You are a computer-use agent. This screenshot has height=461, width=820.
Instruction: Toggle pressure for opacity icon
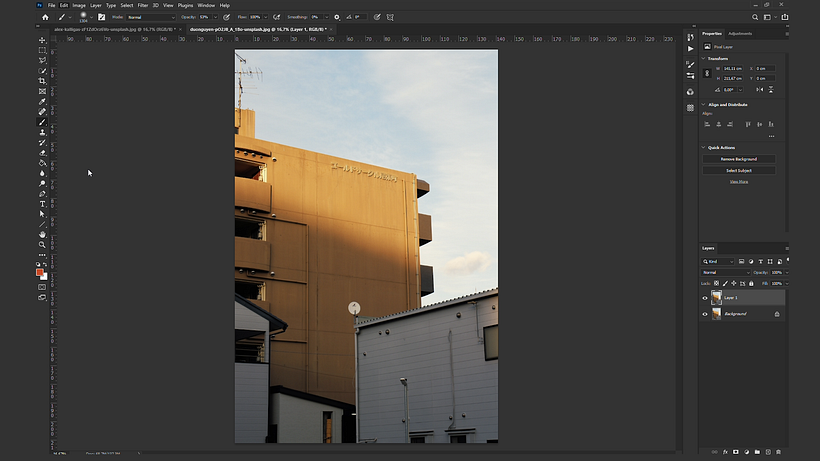point(226,17)
